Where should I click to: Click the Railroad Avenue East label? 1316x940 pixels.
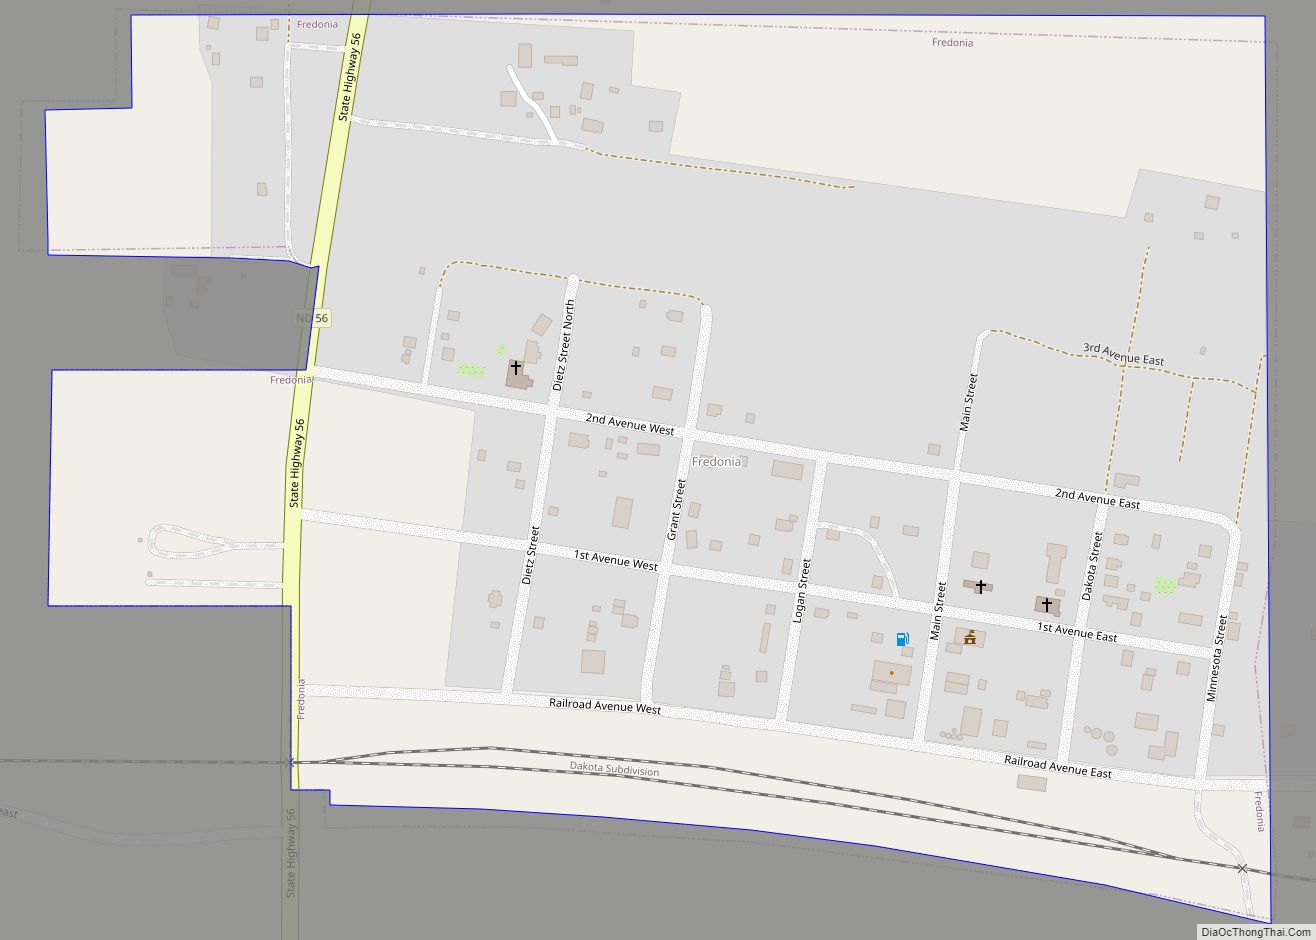(x=1058, y=767)
